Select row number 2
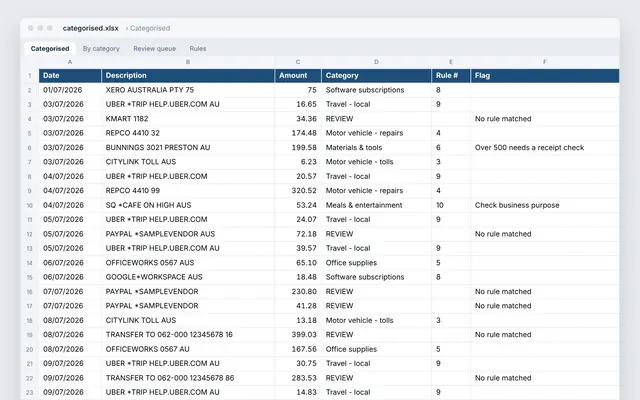640x400 pixels. [x=29, y=90]
